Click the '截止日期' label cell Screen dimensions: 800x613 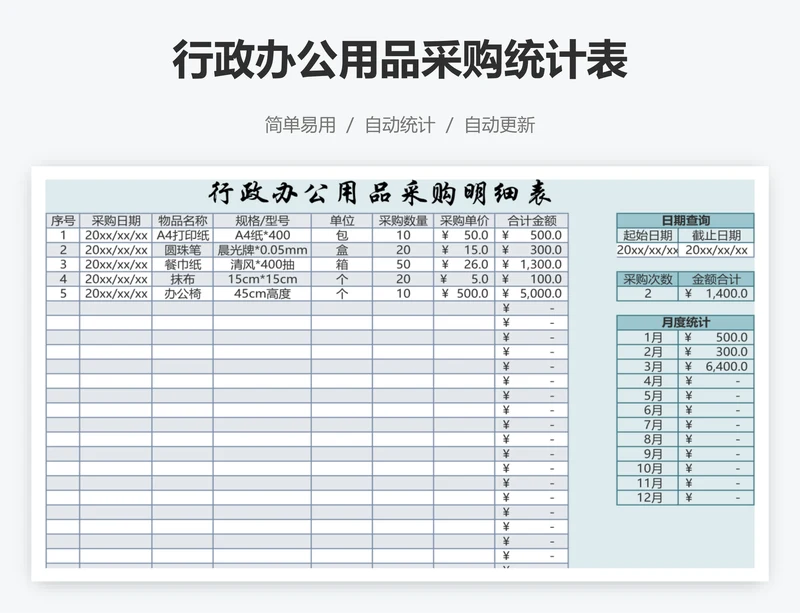[716, 235]
